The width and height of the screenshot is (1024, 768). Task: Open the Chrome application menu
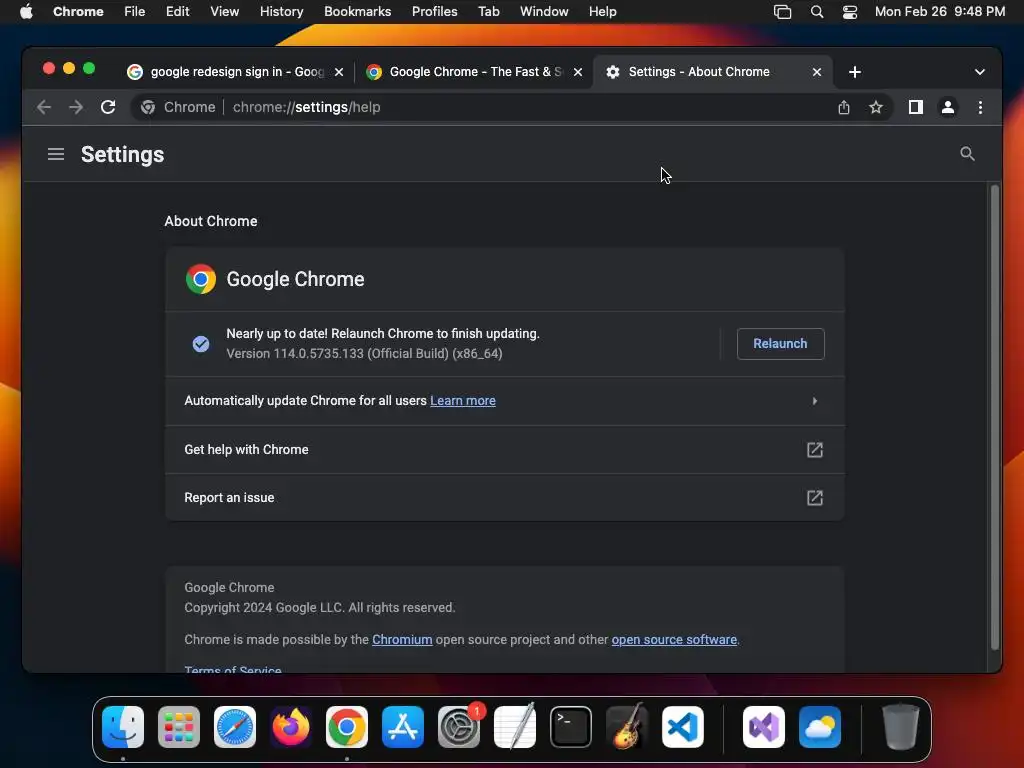(78, 12)
